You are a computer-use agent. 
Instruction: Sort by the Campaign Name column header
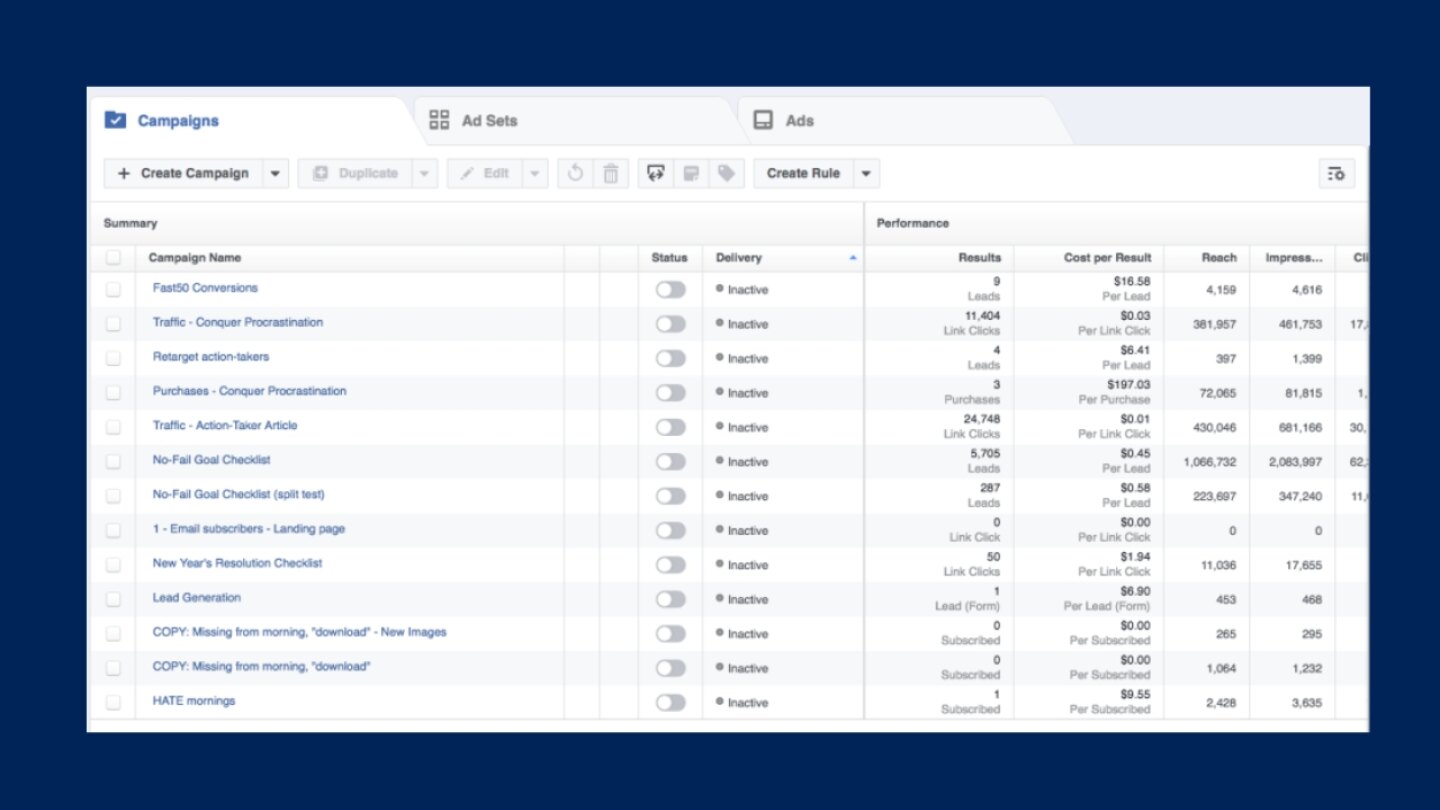195,258
